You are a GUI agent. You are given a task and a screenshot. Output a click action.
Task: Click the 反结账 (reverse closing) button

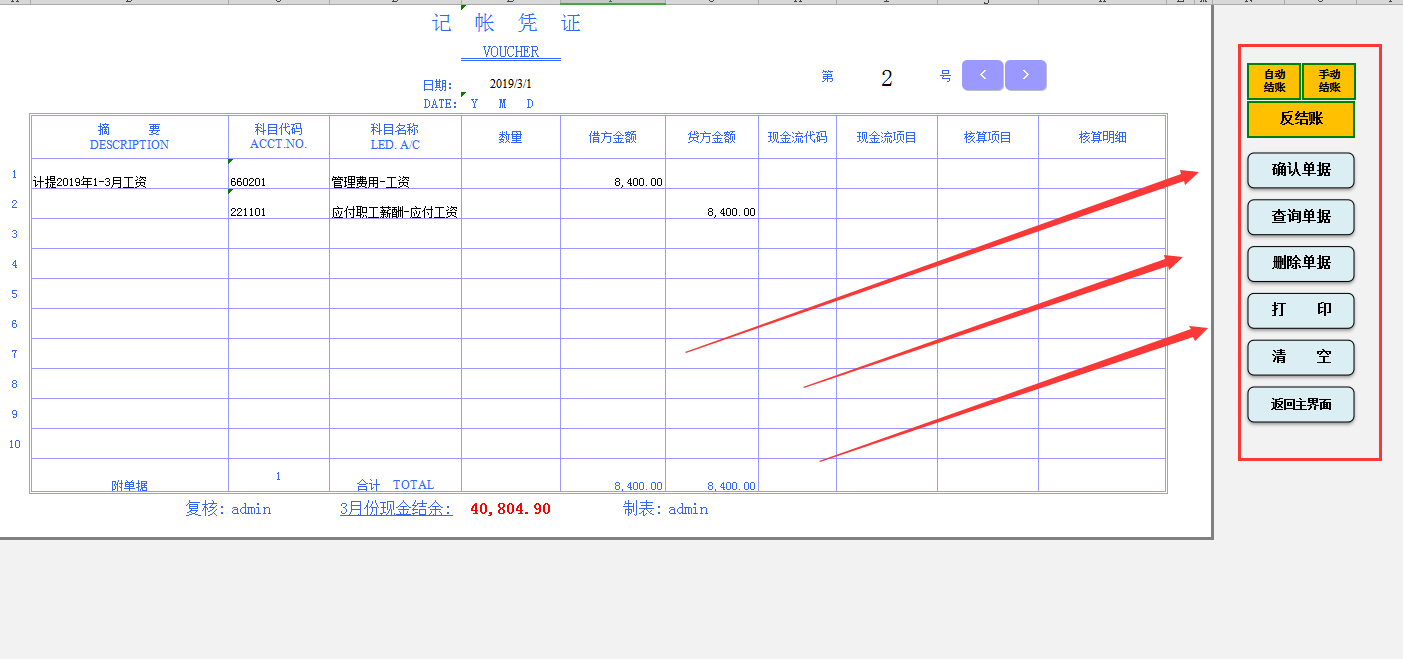1301,119
